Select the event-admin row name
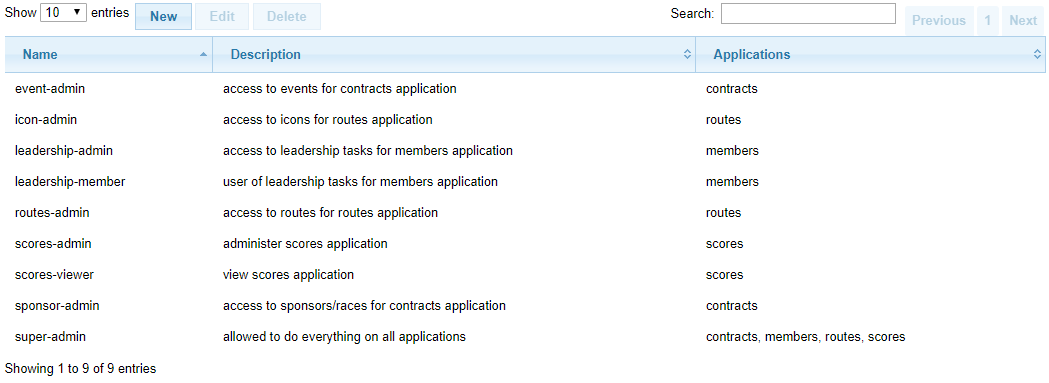Screen dimensions: 1049x383 coord(50,88)
